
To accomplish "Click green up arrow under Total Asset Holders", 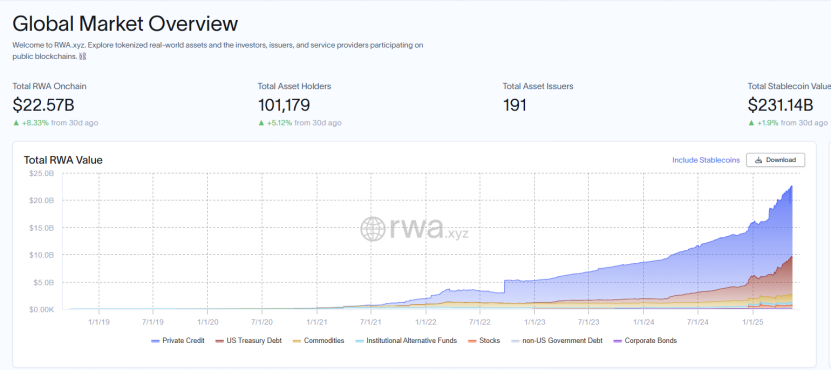I will coord(261,123).
